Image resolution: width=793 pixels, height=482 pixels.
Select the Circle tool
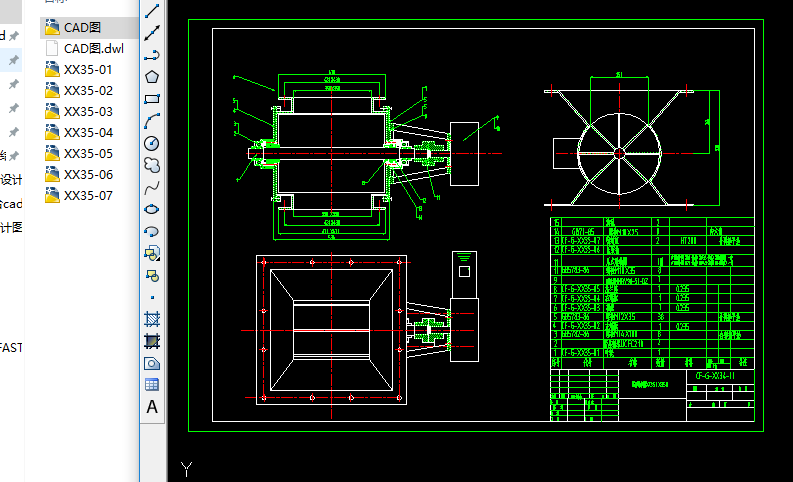pyautogui.click(x=153, y=143)
